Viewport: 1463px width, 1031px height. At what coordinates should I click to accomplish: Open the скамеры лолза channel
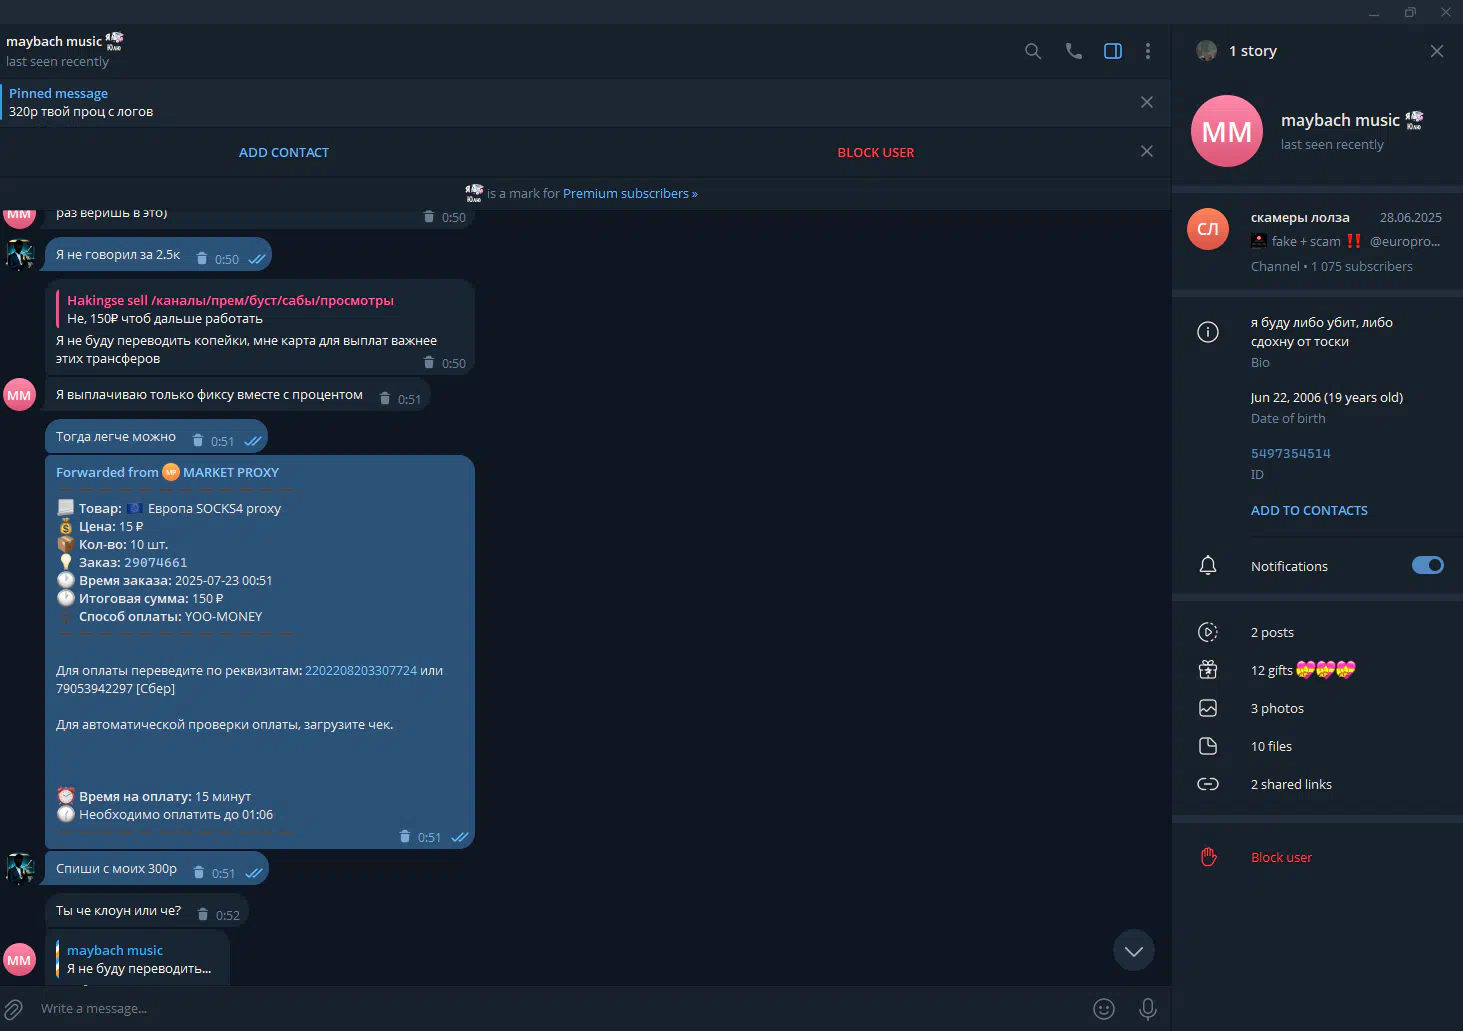tap(1317, 241)
